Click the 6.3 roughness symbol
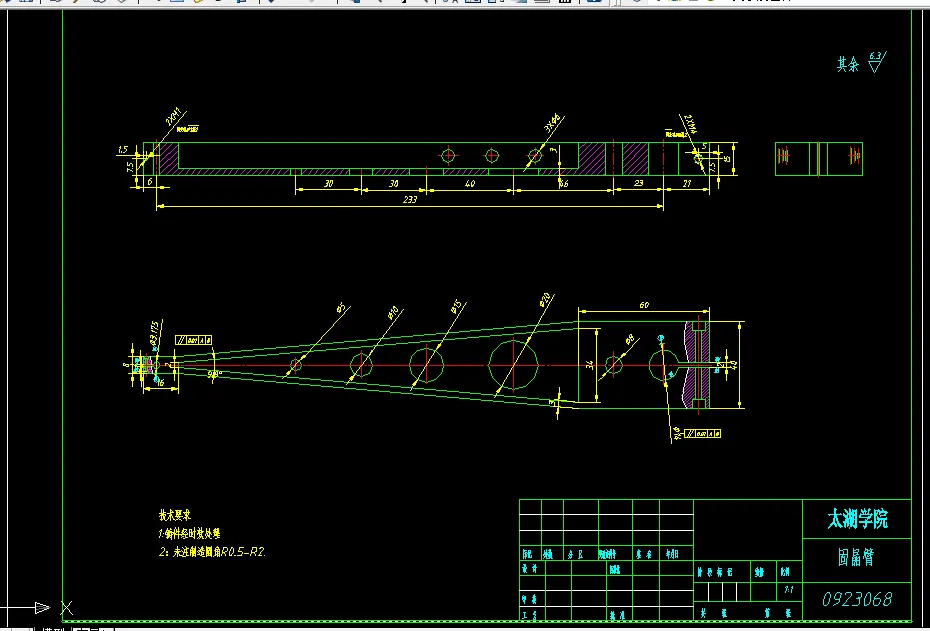 click(x=877, y=62)
